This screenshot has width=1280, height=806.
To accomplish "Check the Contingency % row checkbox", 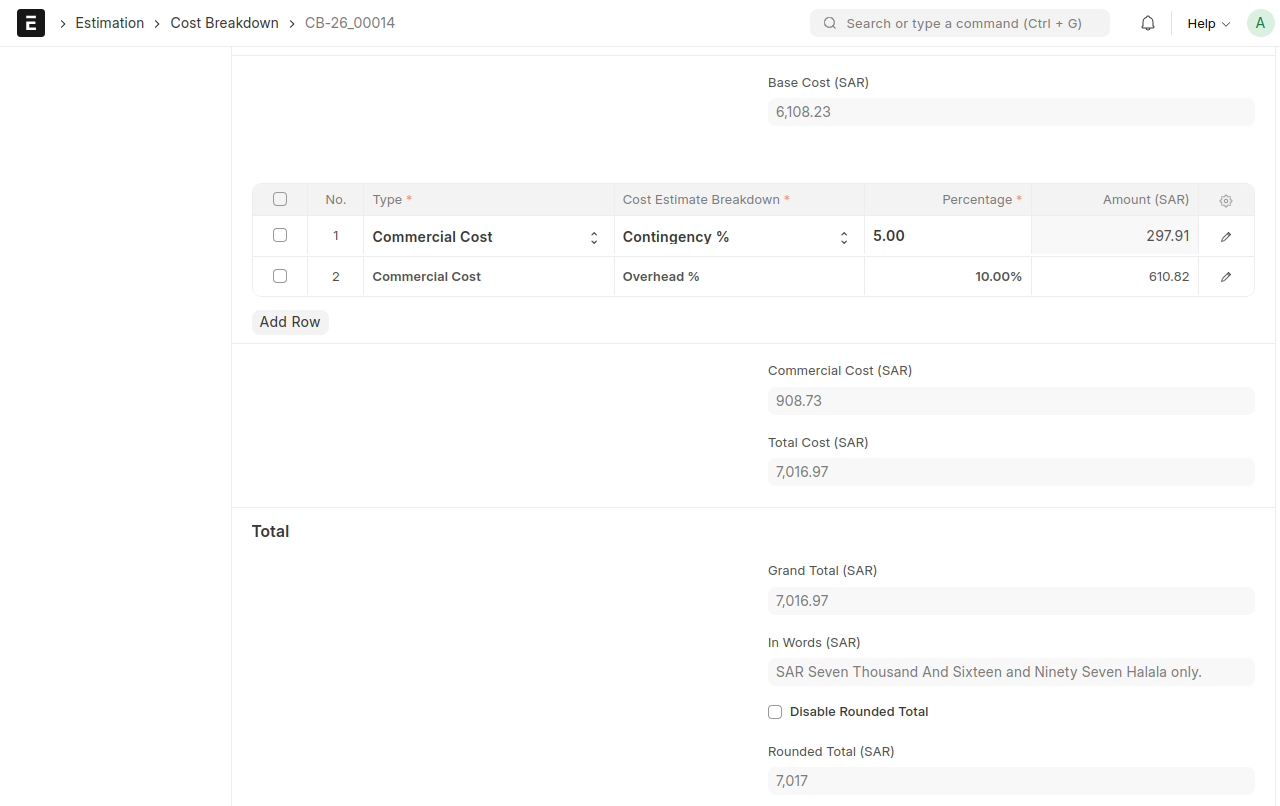I will (280, 235).
